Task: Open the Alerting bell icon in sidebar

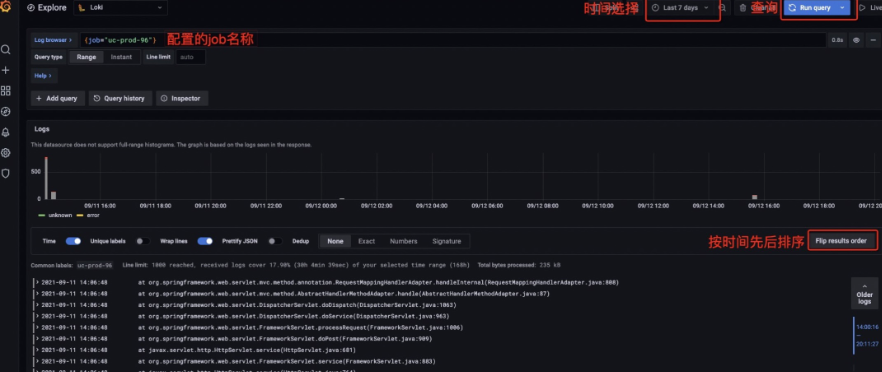Action: point(6,132)
